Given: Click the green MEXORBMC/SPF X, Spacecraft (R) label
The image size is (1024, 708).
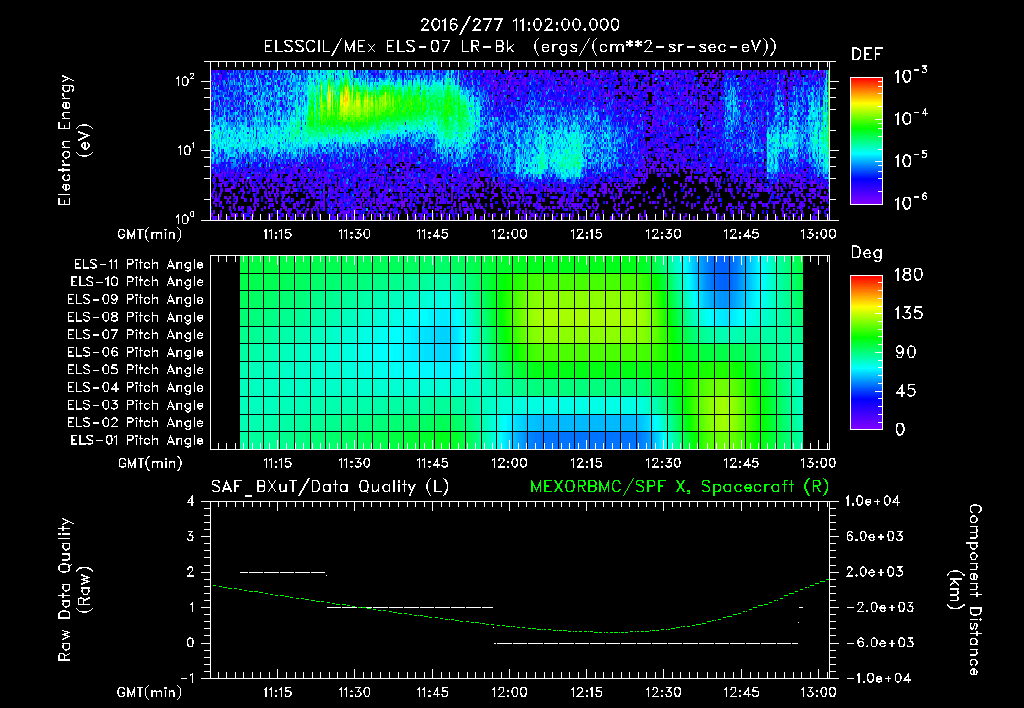Looking at the screenshot, I should point(679,487).
